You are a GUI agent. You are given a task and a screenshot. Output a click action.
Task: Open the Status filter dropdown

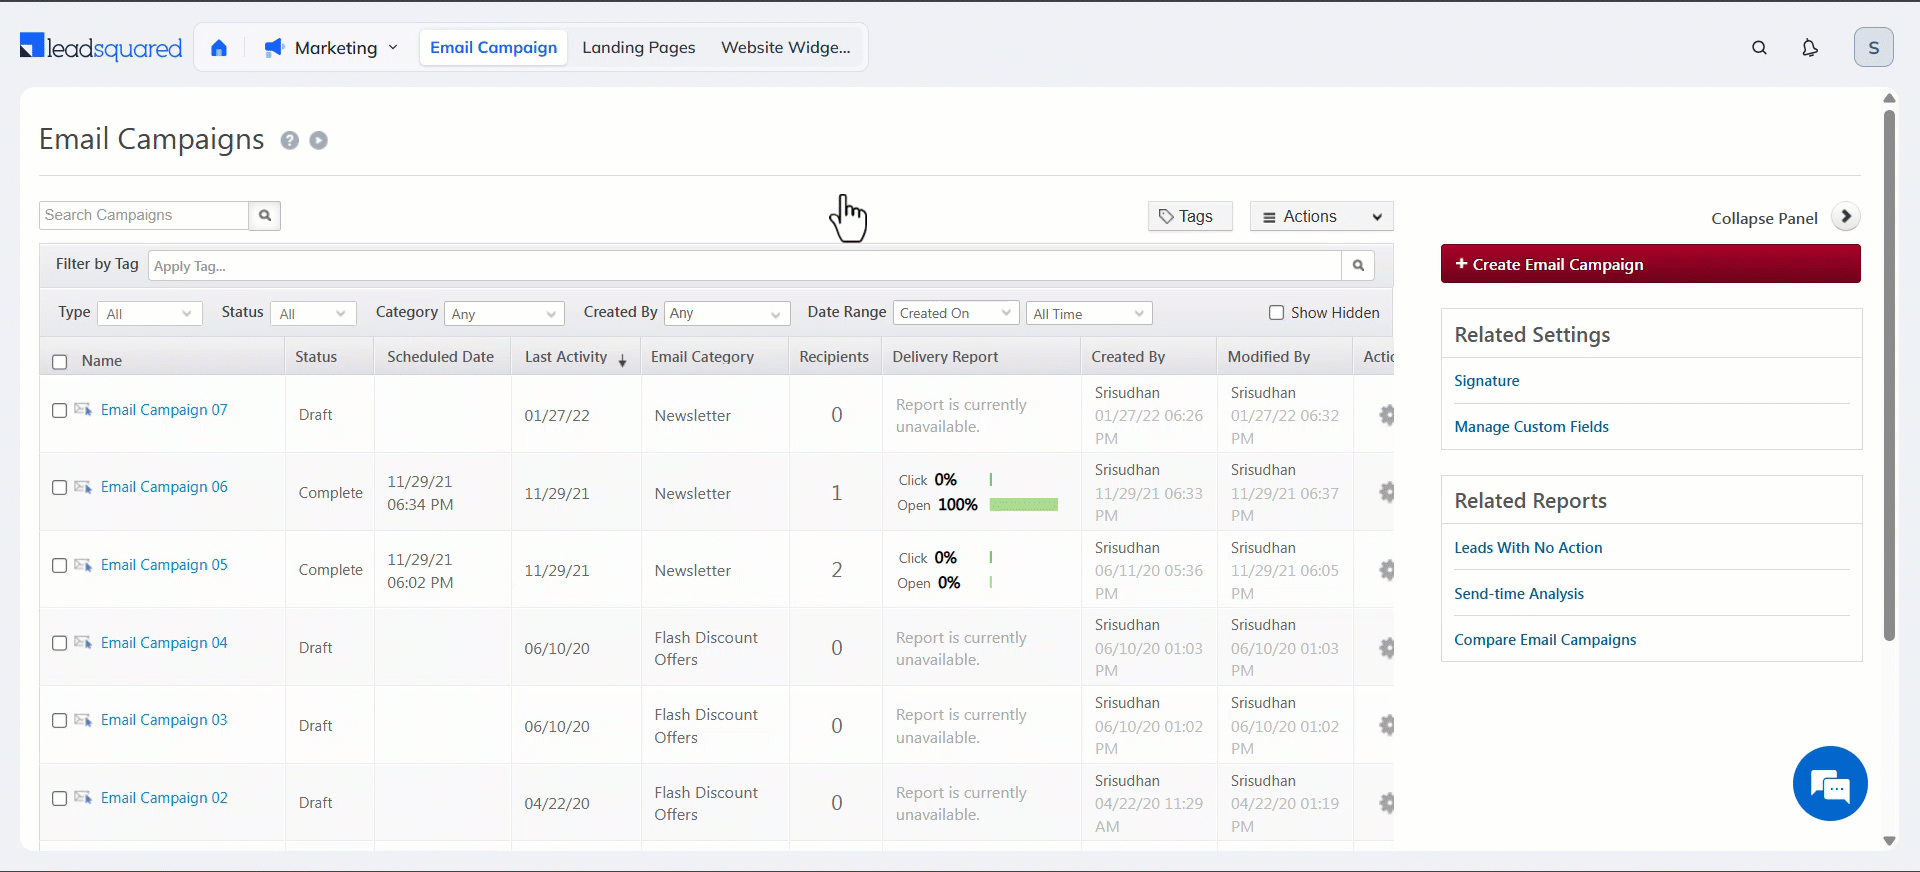[x=313, y=314]
